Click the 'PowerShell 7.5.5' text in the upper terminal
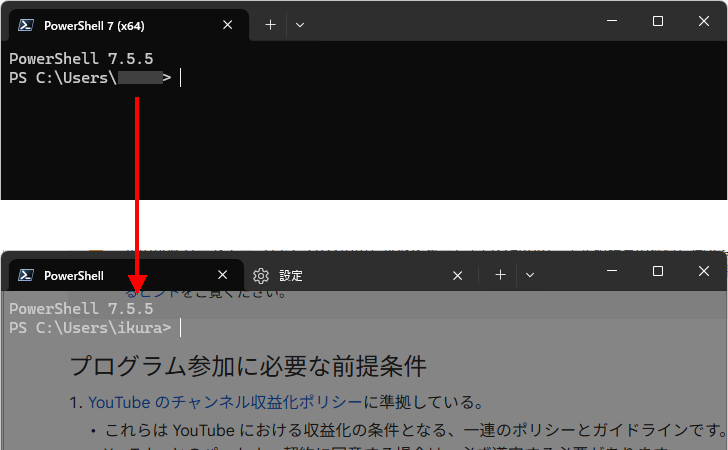 81,59
